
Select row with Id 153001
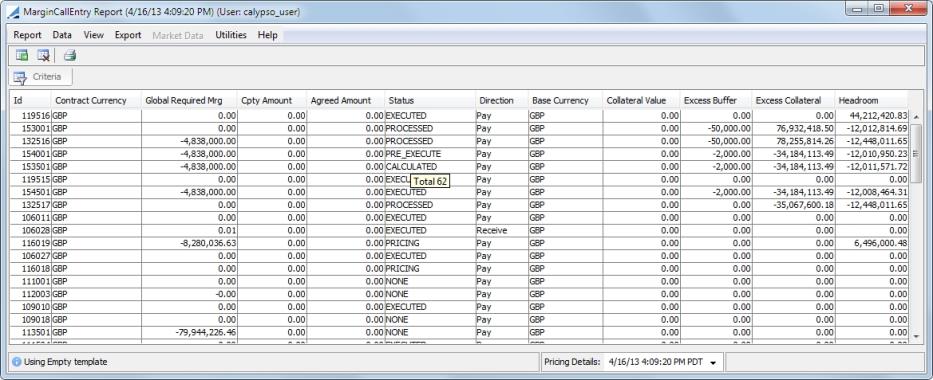459,128
